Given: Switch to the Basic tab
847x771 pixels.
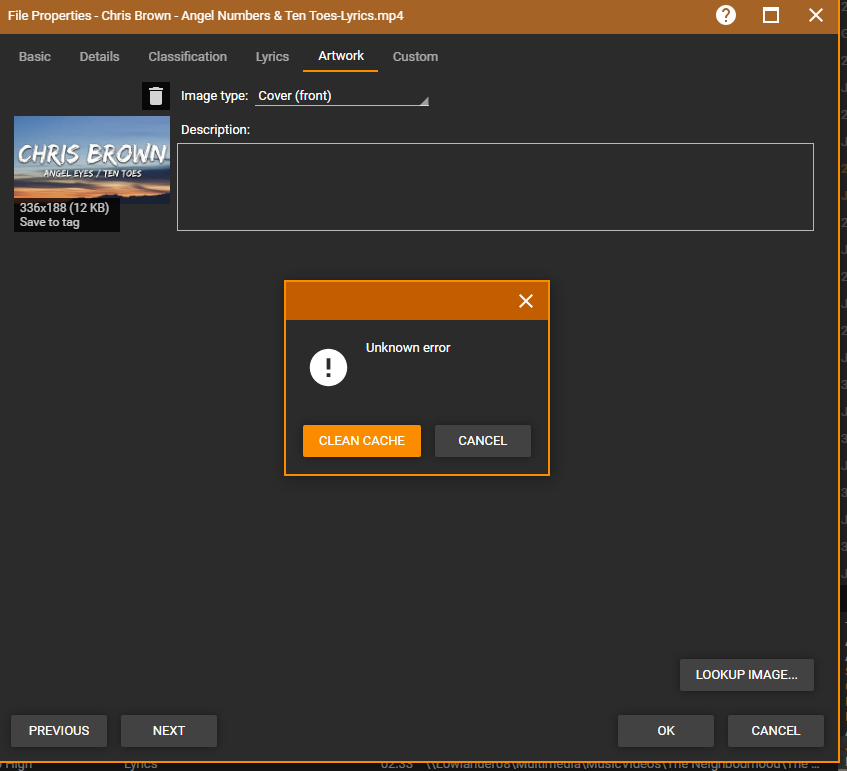Looking at the screenshot, I should pos(35,57).
